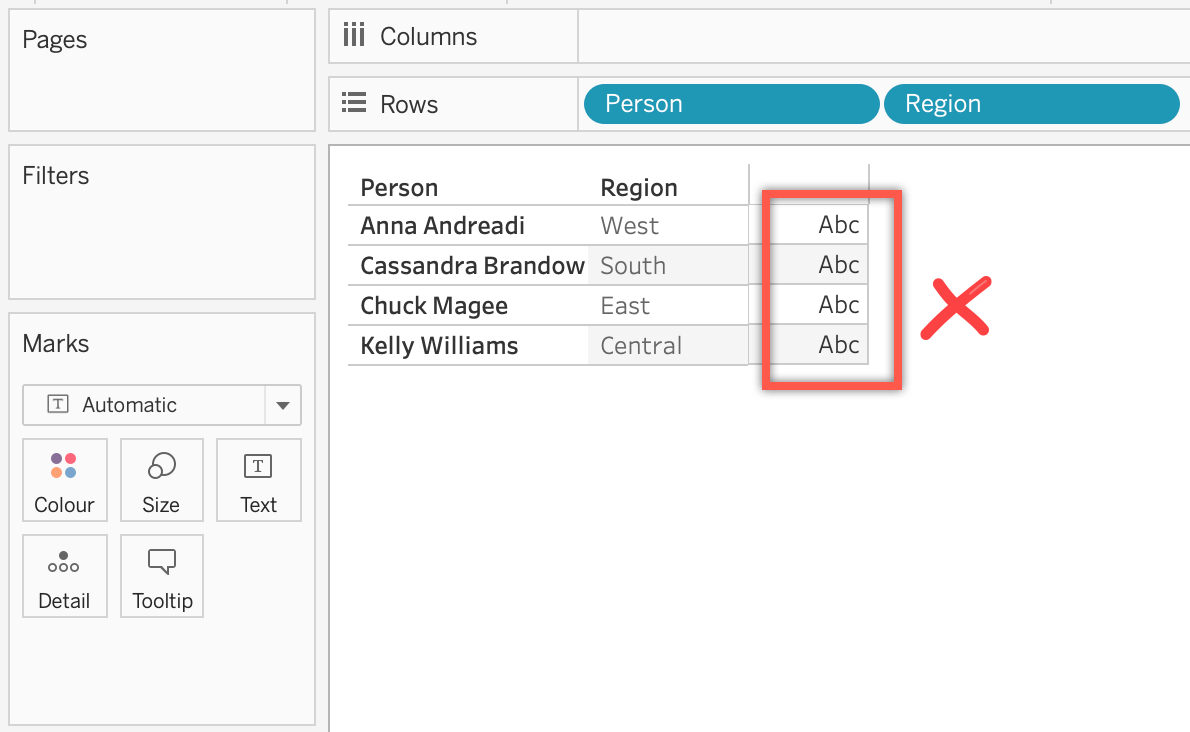This screenshot has width=1190, height=732.
Task: Click the Tooltip marks card icon
Action: click(161, 562)
